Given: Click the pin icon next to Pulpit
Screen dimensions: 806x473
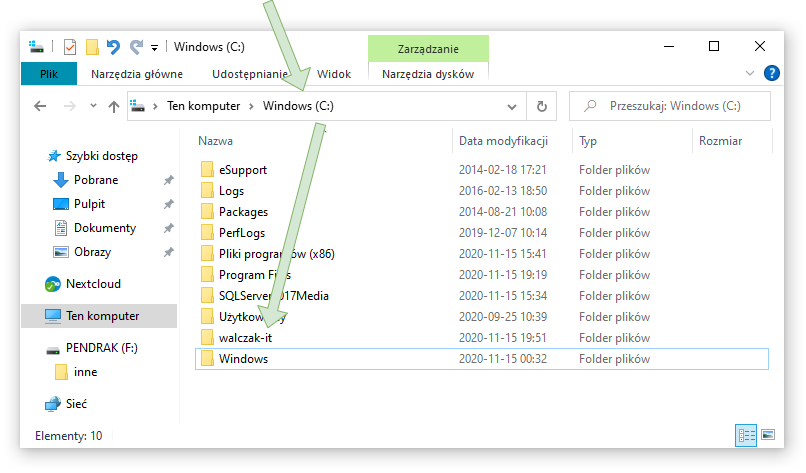Looking at the screenshot, I should pyautogui.click(x=168, y=204).
